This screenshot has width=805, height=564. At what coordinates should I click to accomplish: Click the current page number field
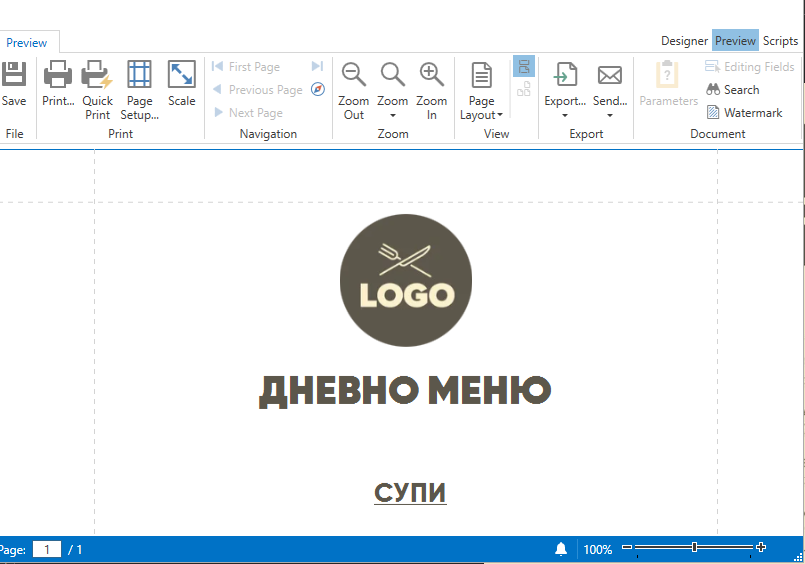(x=47, y=550)
